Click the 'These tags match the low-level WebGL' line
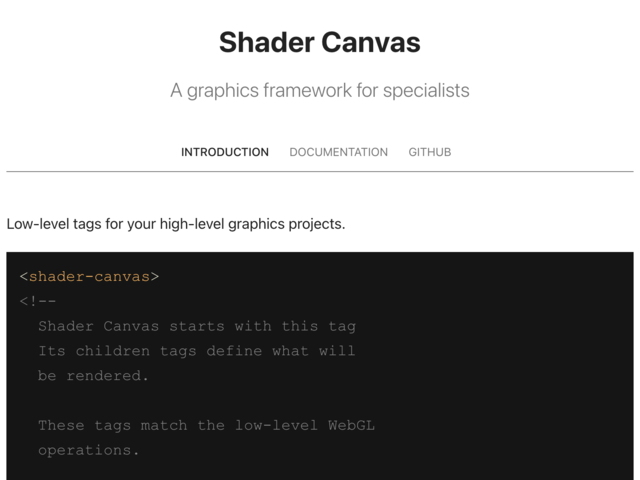Image resolution: width=640 pixels, height=480 pixels. tap(207, 425)
